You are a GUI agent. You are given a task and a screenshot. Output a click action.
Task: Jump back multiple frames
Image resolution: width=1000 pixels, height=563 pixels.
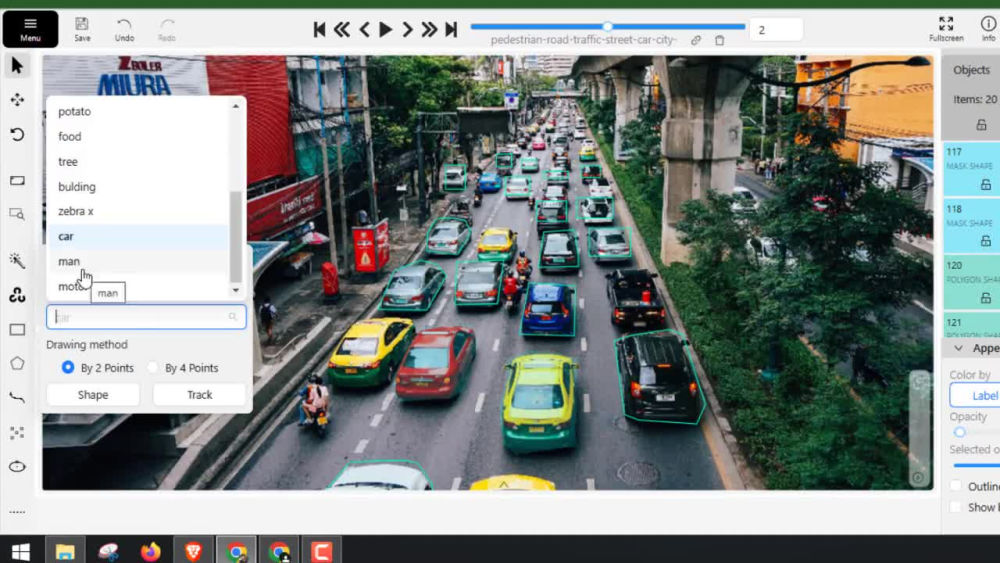tap(342, 29)
